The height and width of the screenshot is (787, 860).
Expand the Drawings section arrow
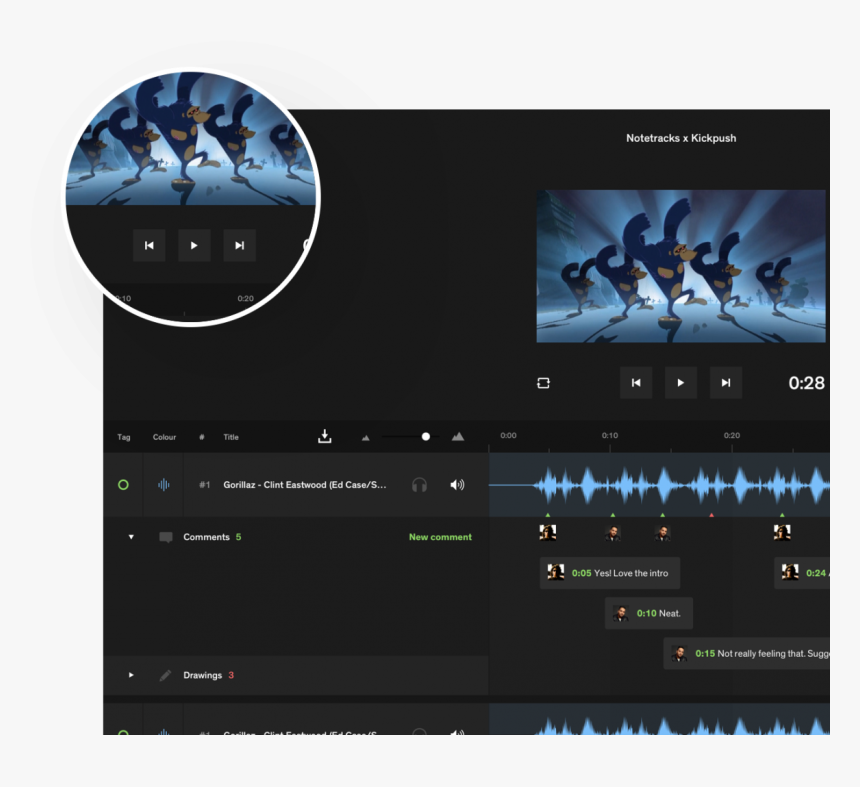(131, 675)
